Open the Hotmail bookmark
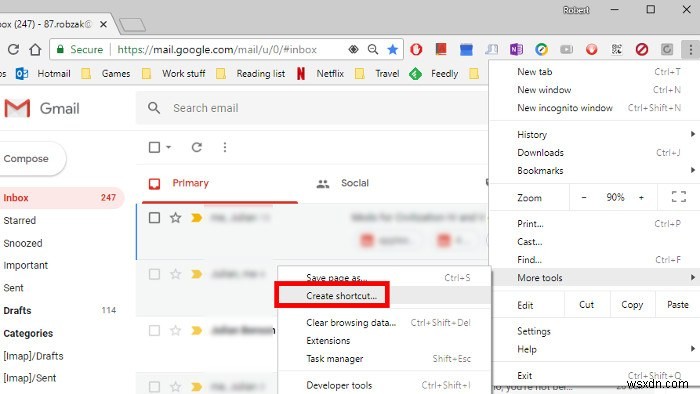 tap(43, 73)
